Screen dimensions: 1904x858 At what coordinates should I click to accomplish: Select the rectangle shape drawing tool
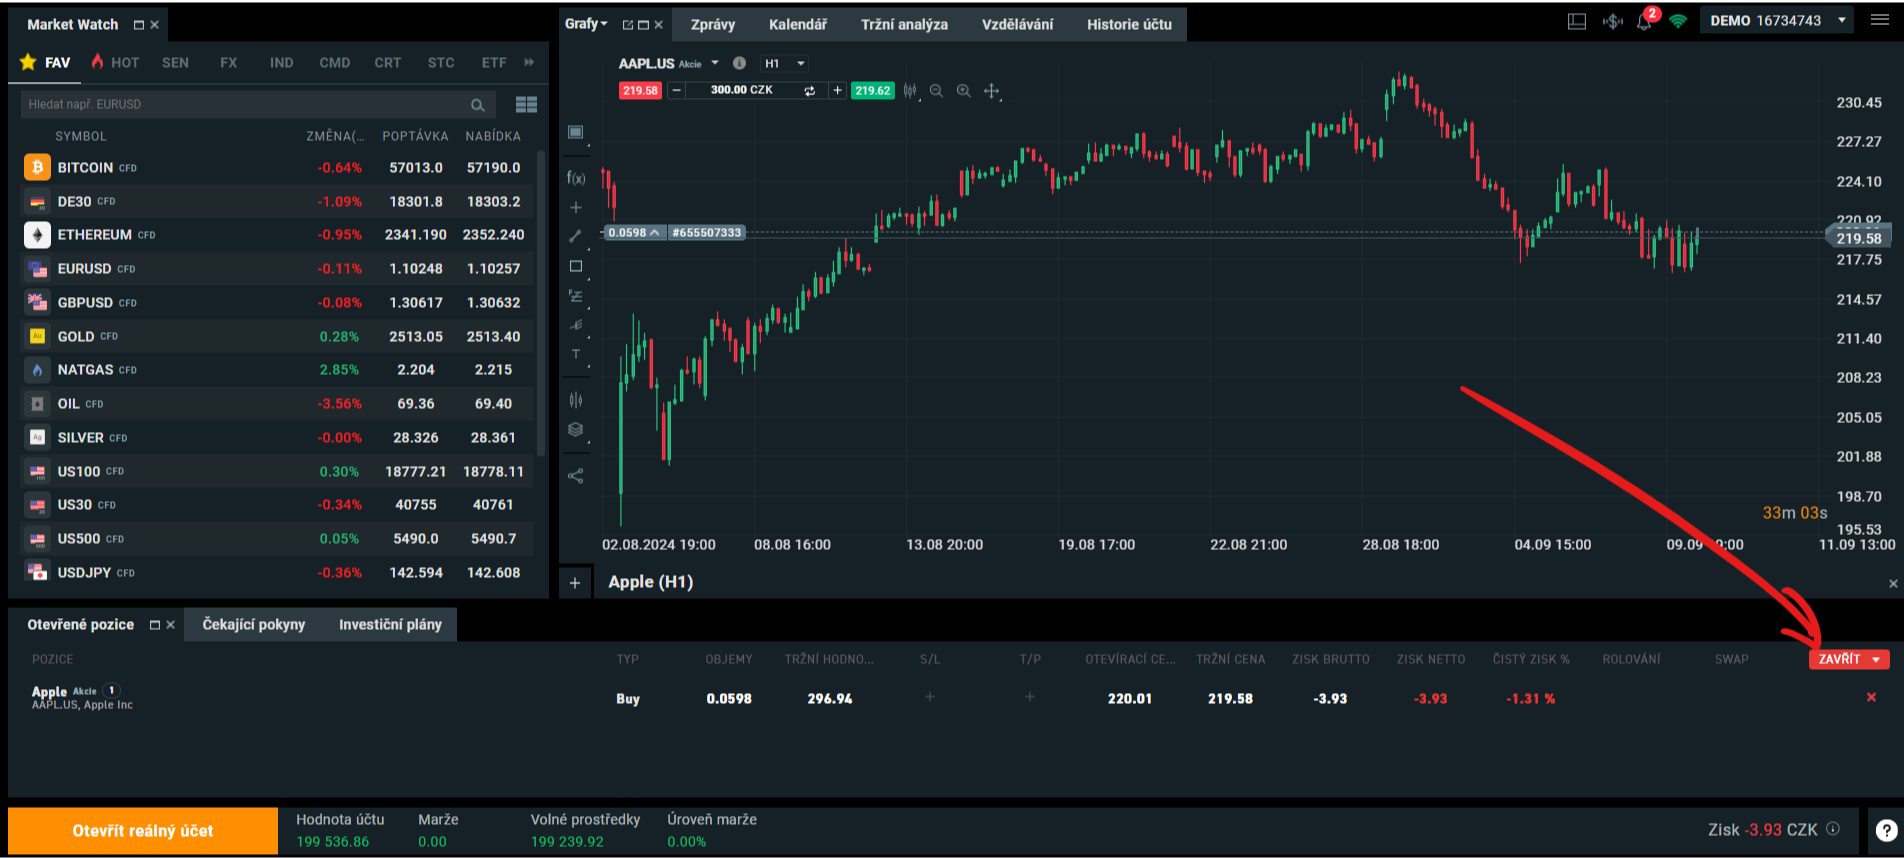[x=576, y=266]
